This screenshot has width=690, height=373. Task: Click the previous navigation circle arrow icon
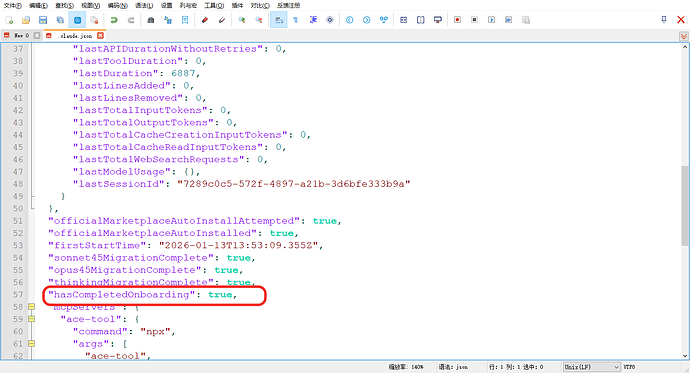point(349,20)
